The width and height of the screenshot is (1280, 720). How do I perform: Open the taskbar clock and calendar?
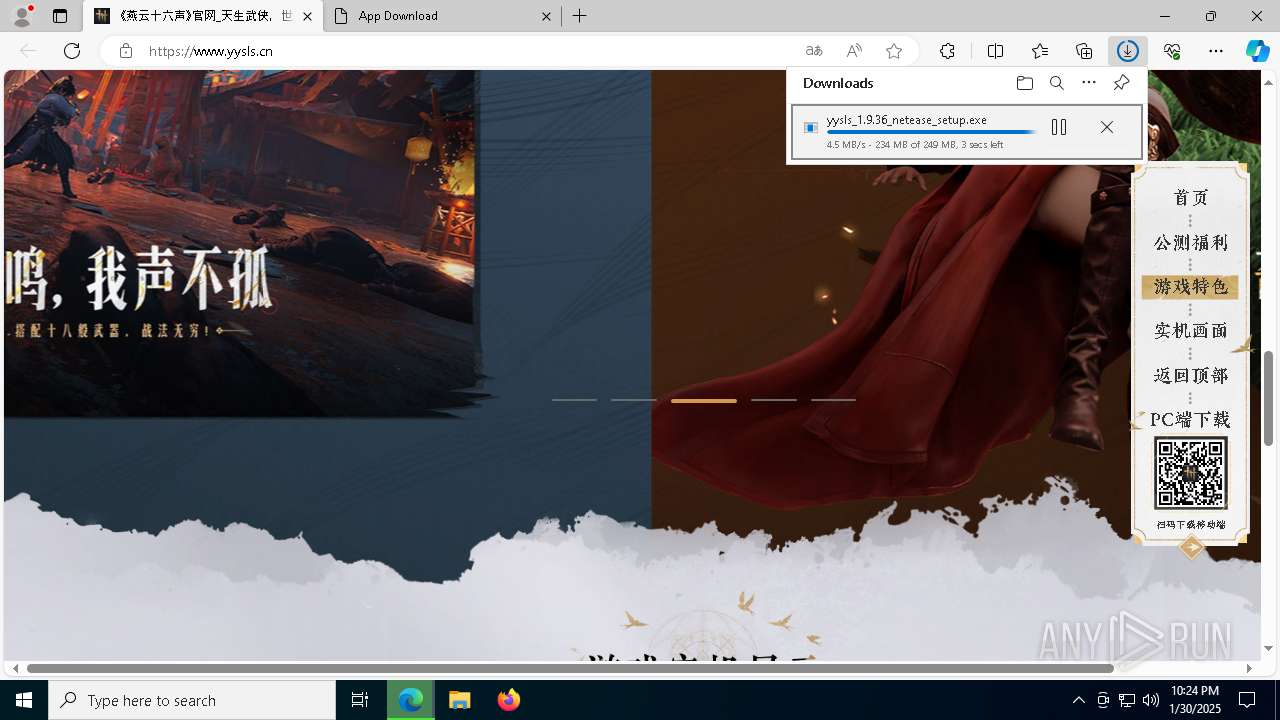(1194, 700)
